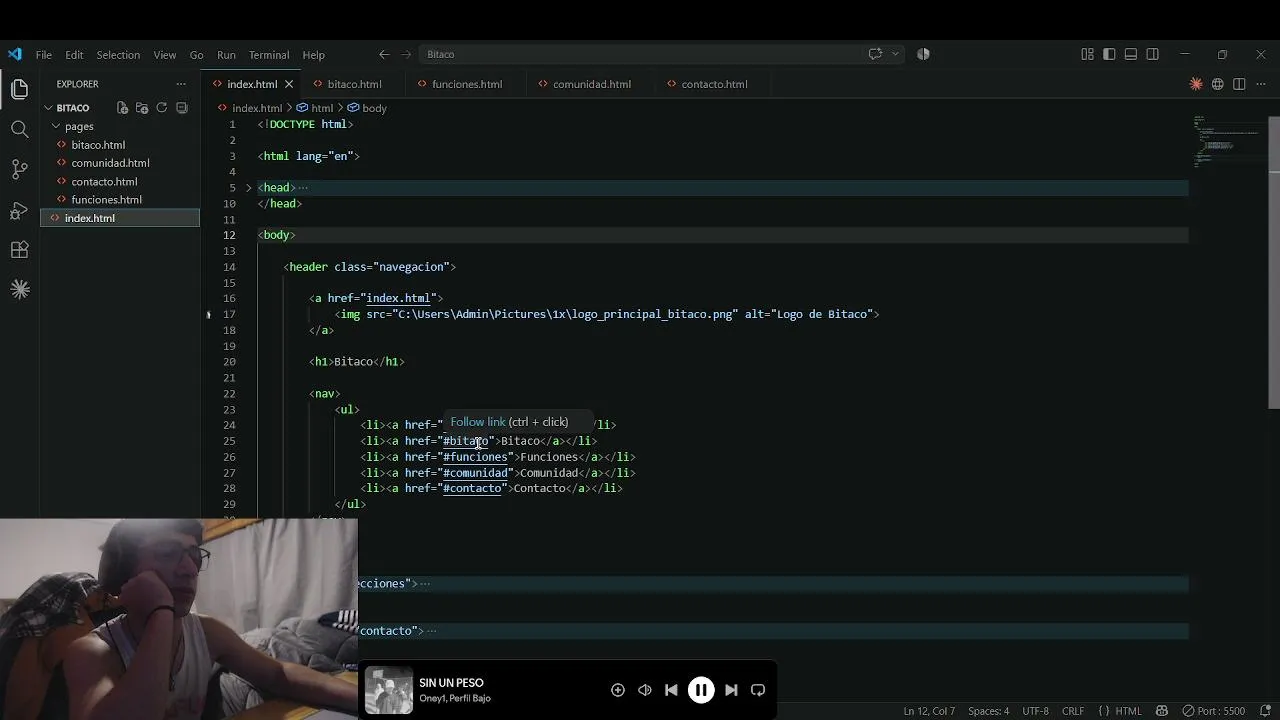Open the chat dropdown arrow in title bar
The image size is (1280, 720).
pos(895,54)
